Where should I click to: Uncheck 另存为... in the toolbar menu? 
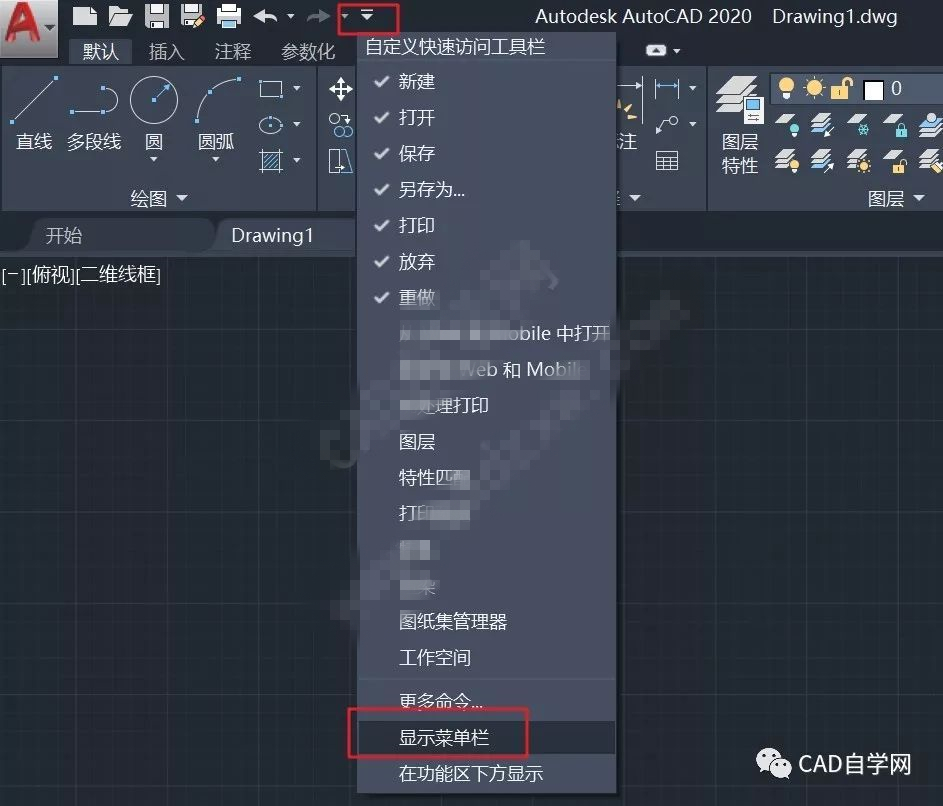click(486, 189)
